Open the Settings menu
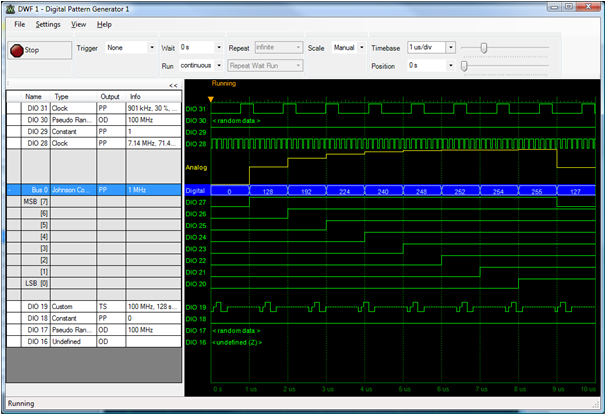 click(x=47, y=24)
